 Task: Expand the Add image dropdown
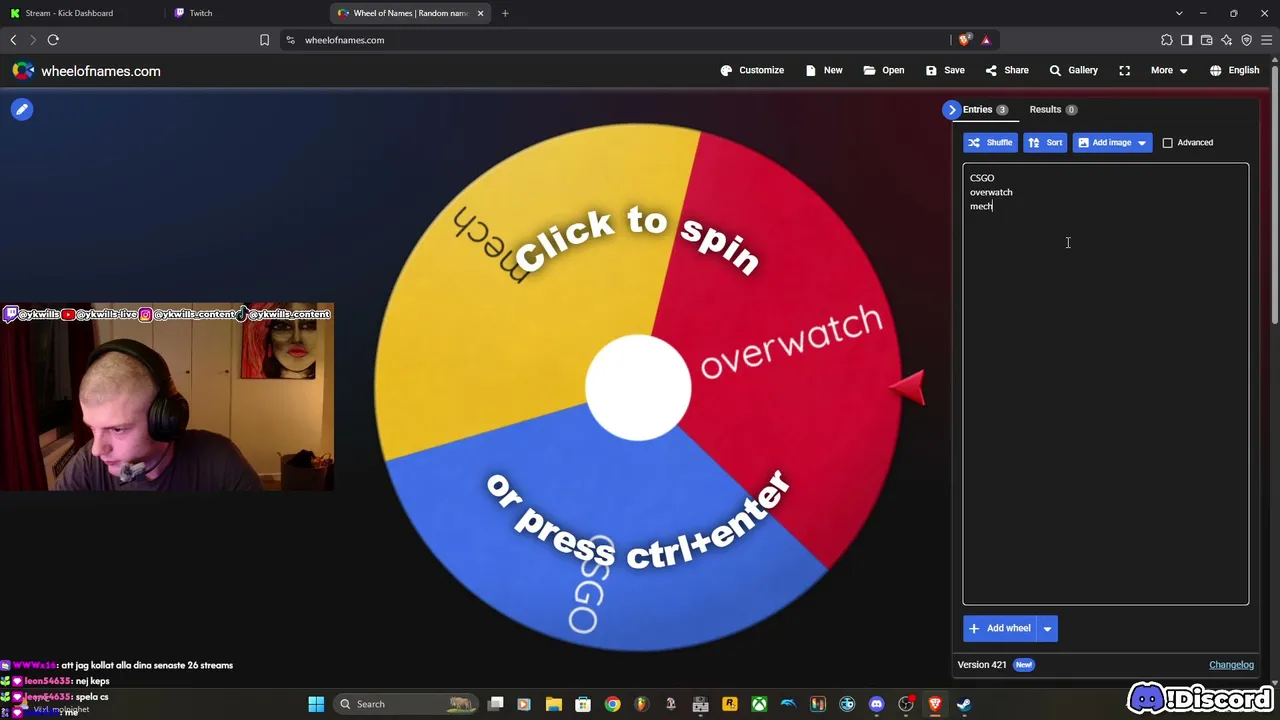click(1141, 143)
